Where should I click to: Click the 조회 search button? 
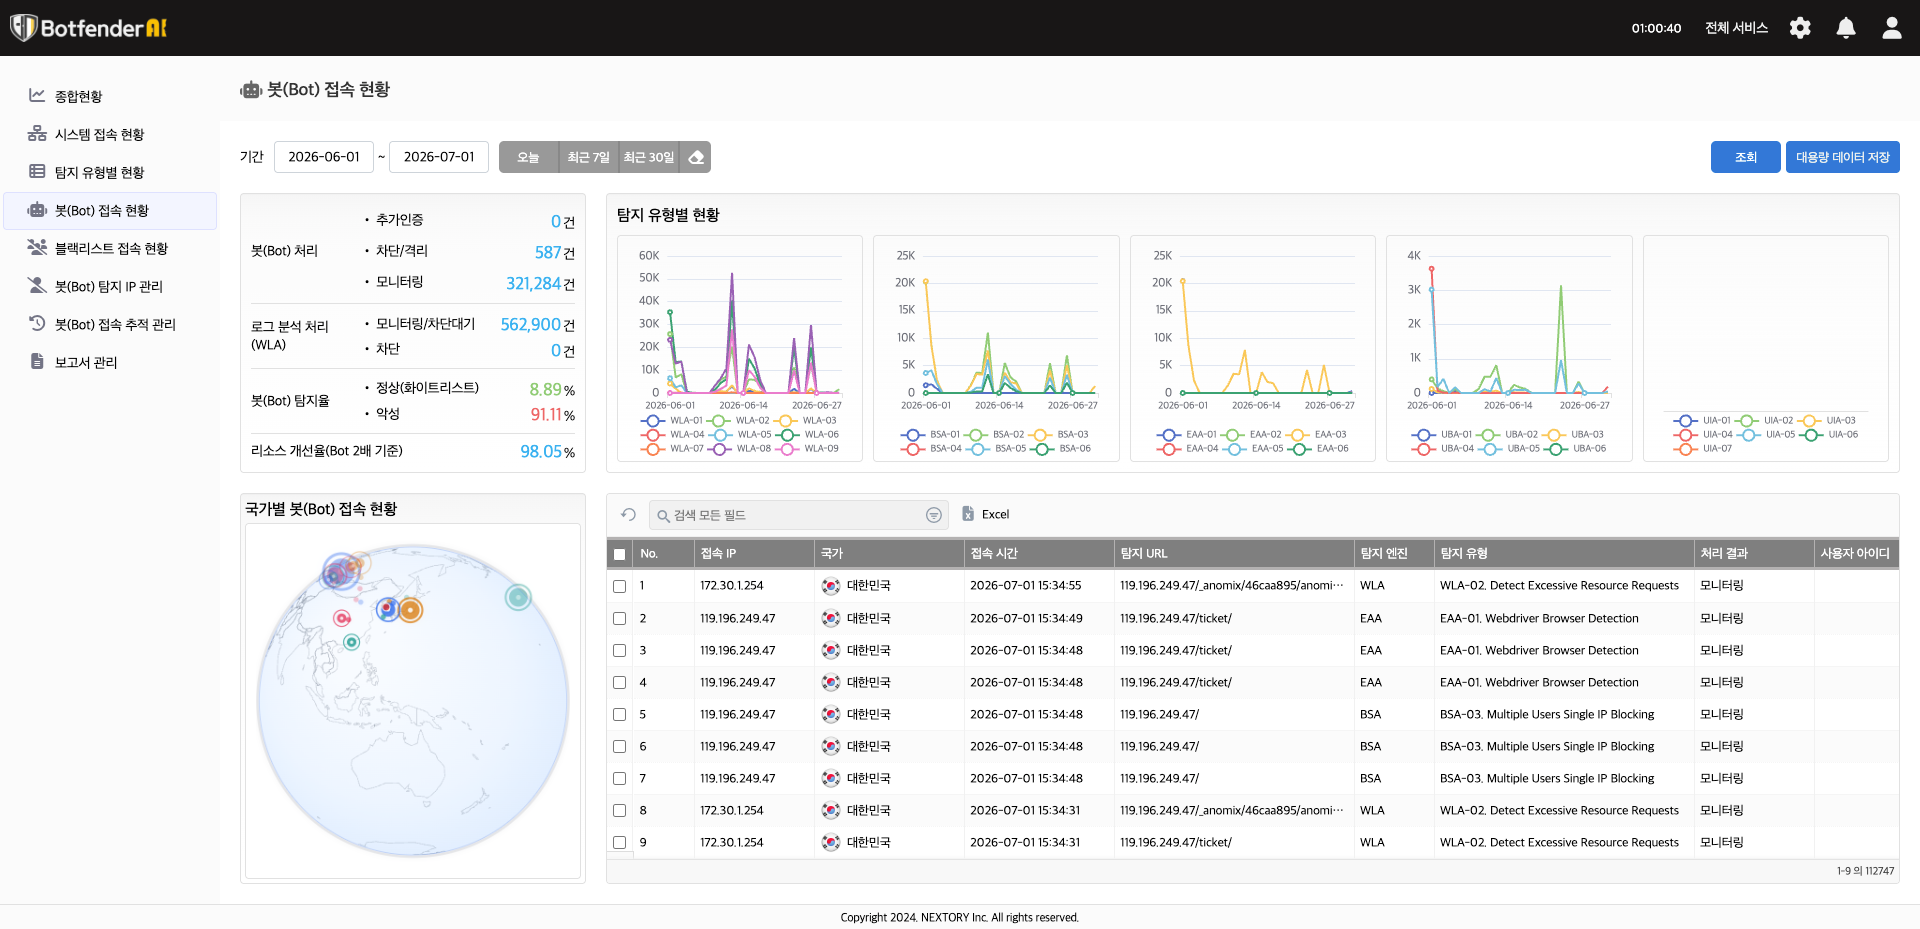(x=1745, y=157)
